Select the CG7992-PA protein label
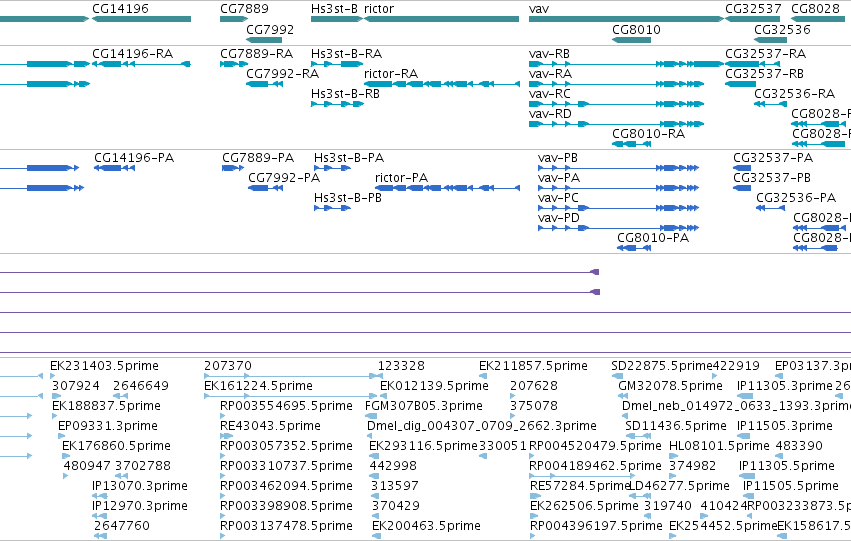Image resolution: width=851 pixels, height=541 pixels. [284, 178]
